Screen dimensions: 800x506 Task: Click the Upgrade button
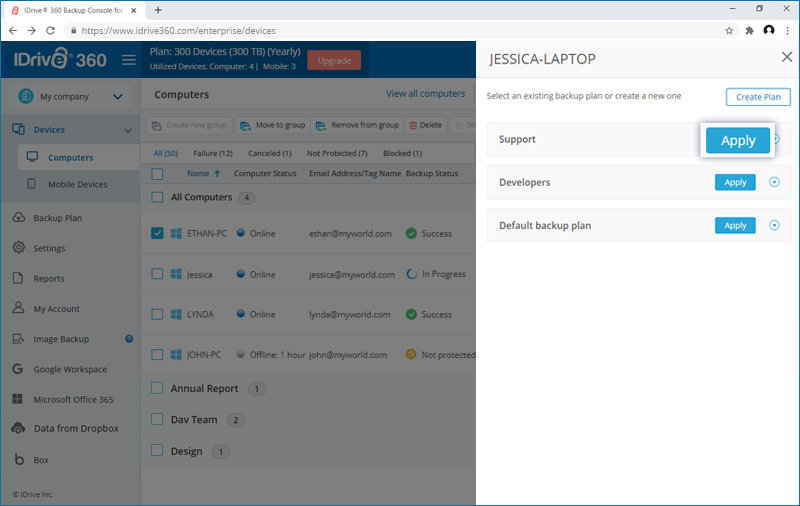[x=334, y=60]
